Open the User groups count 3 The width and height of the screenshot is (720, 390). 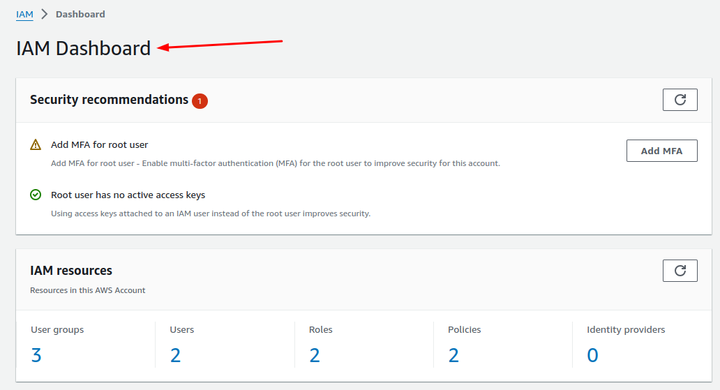click(x=36, y=355)
